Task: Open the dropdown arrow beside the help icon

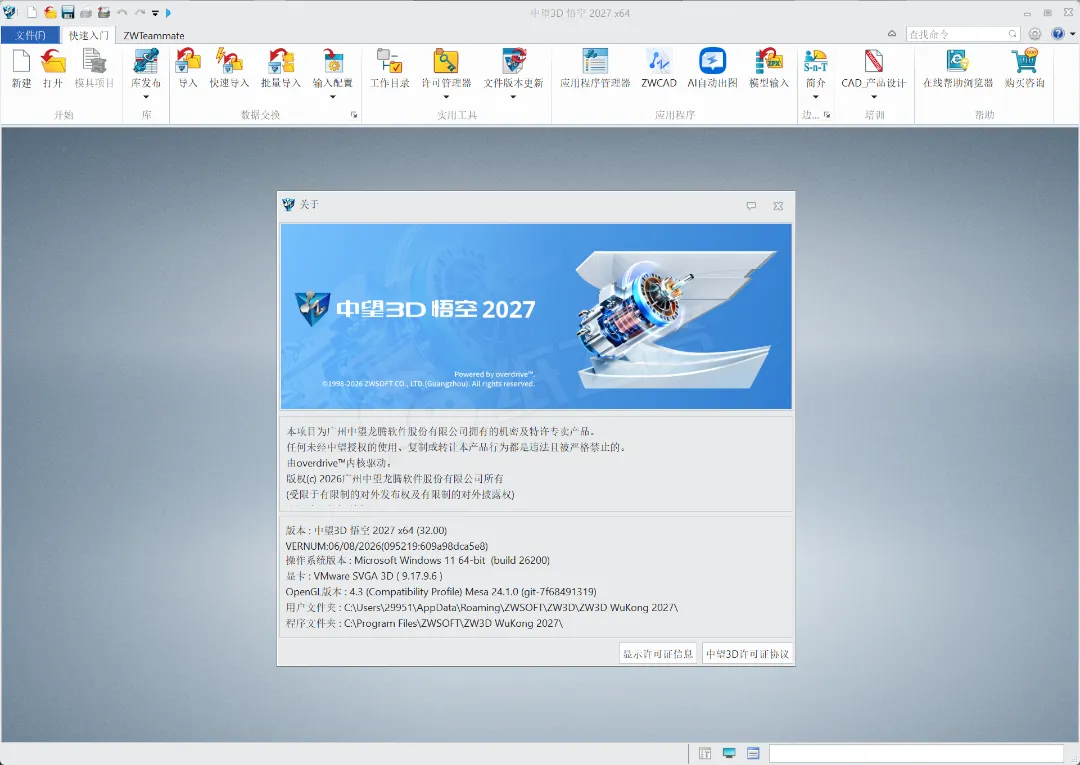Action: point(1072,34)
